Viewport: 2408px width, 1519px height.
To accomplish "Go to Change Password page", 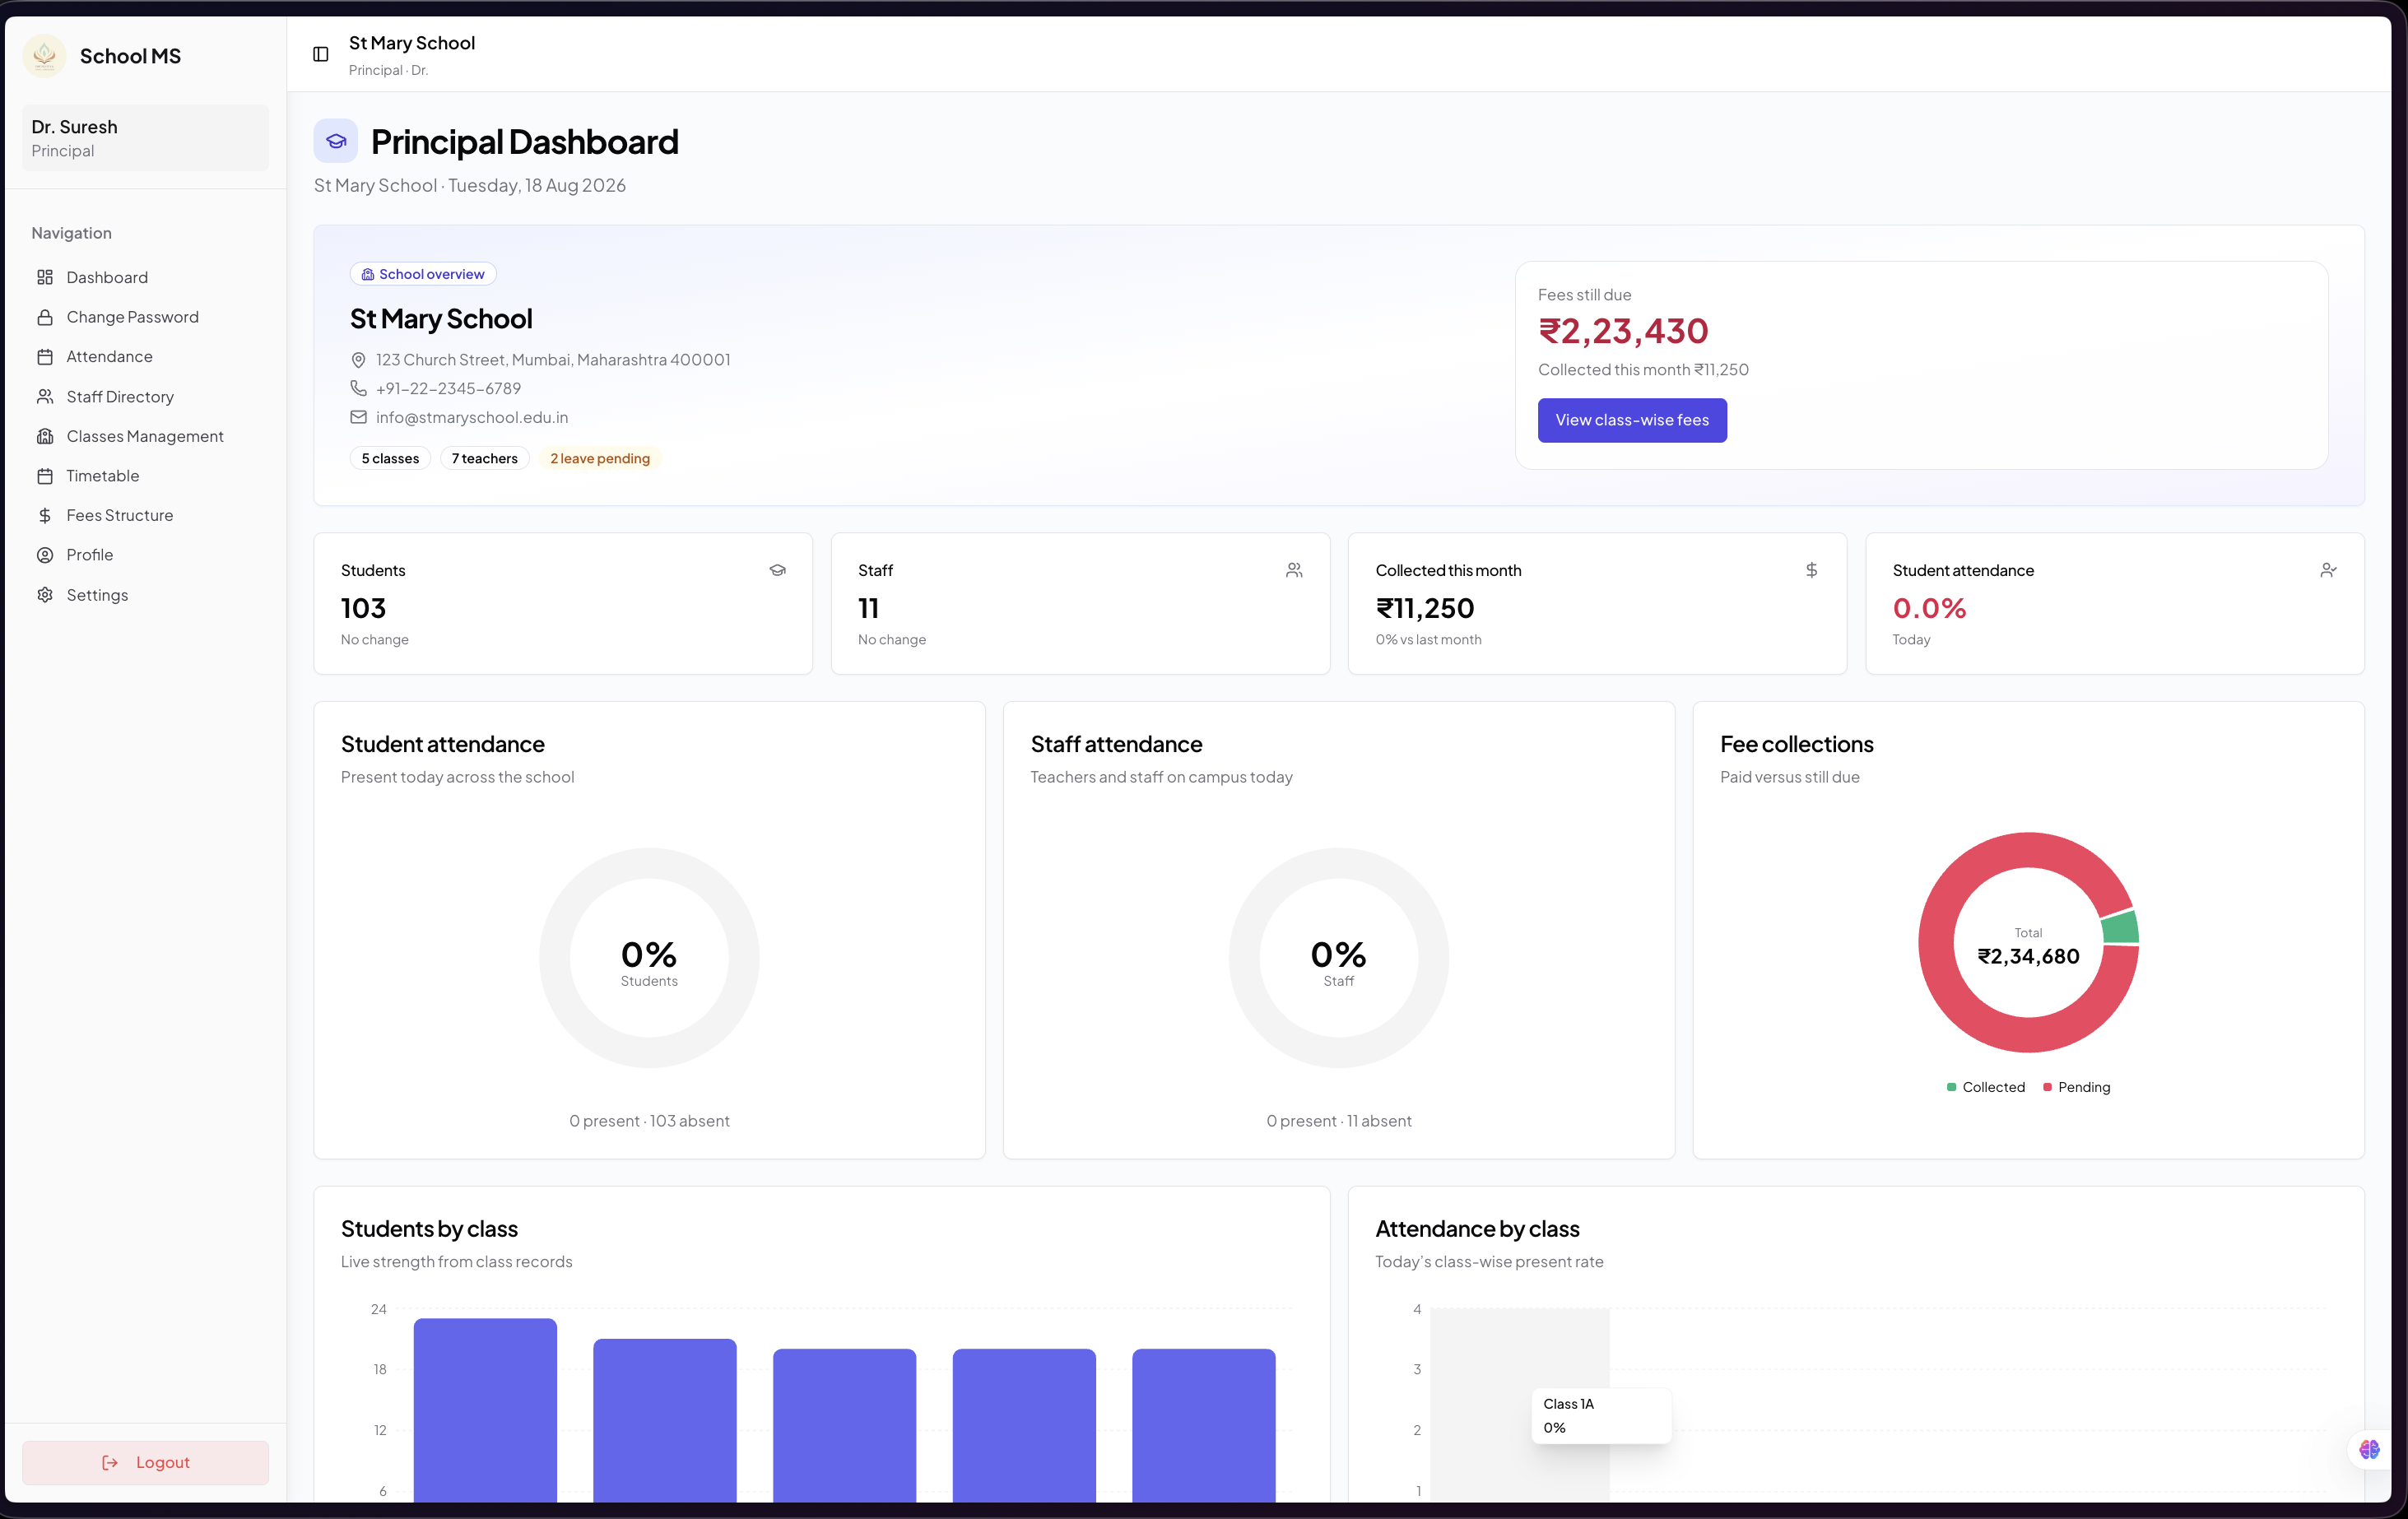I will coord(145,317).
